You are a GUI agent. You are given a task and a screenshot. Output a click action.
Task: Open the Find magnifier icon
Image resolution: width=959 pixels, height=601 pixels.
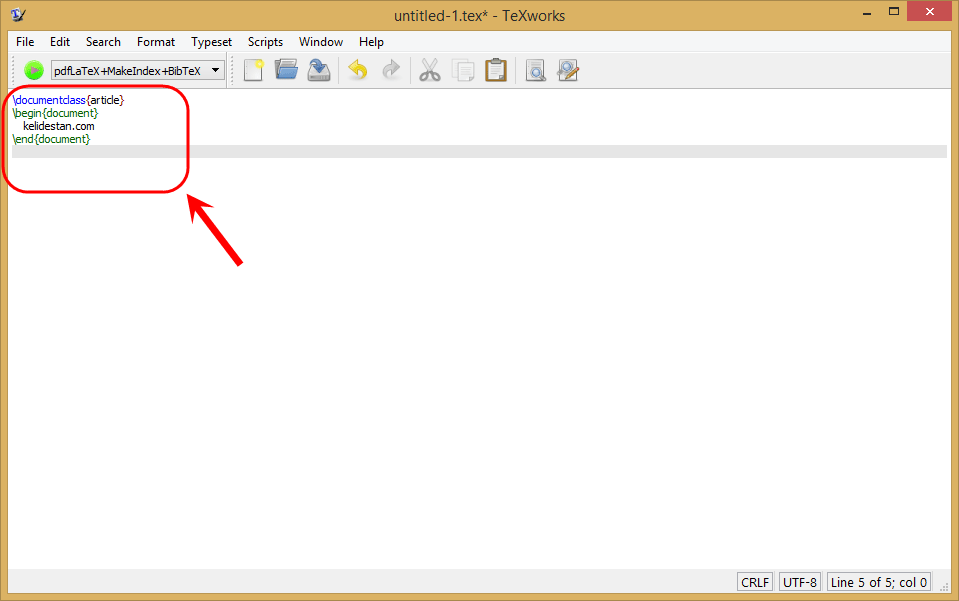pyautogui.click(x=536, y=70)
